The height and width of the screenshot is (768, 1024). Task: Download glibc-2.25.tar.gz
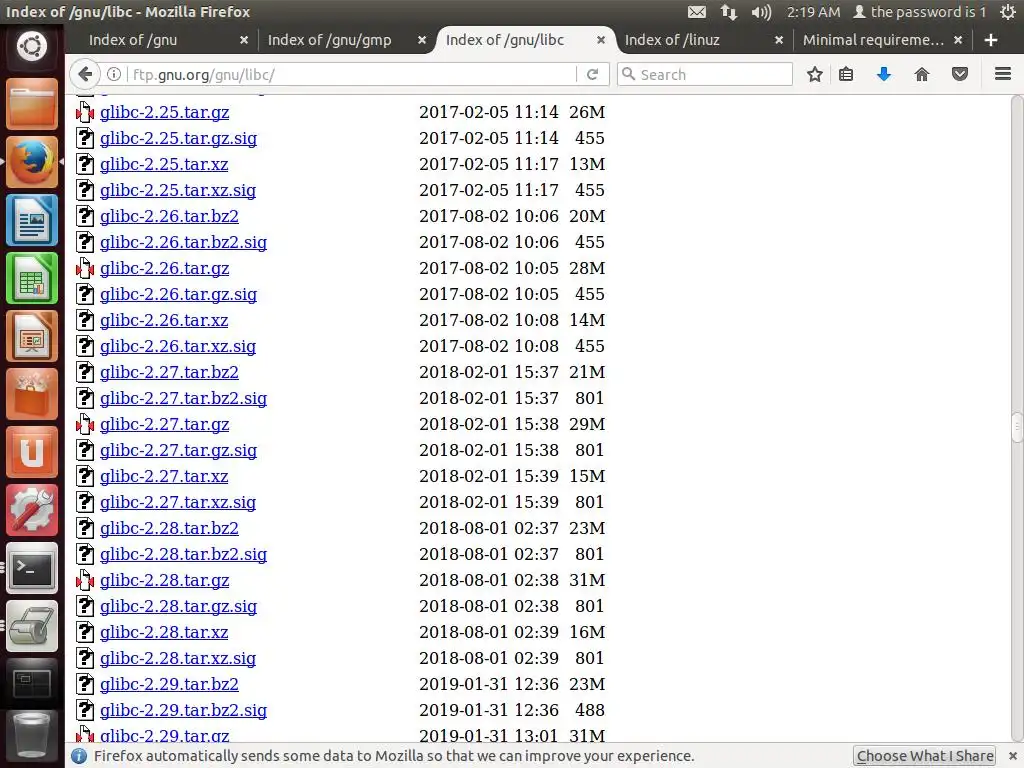coord(165,112)
